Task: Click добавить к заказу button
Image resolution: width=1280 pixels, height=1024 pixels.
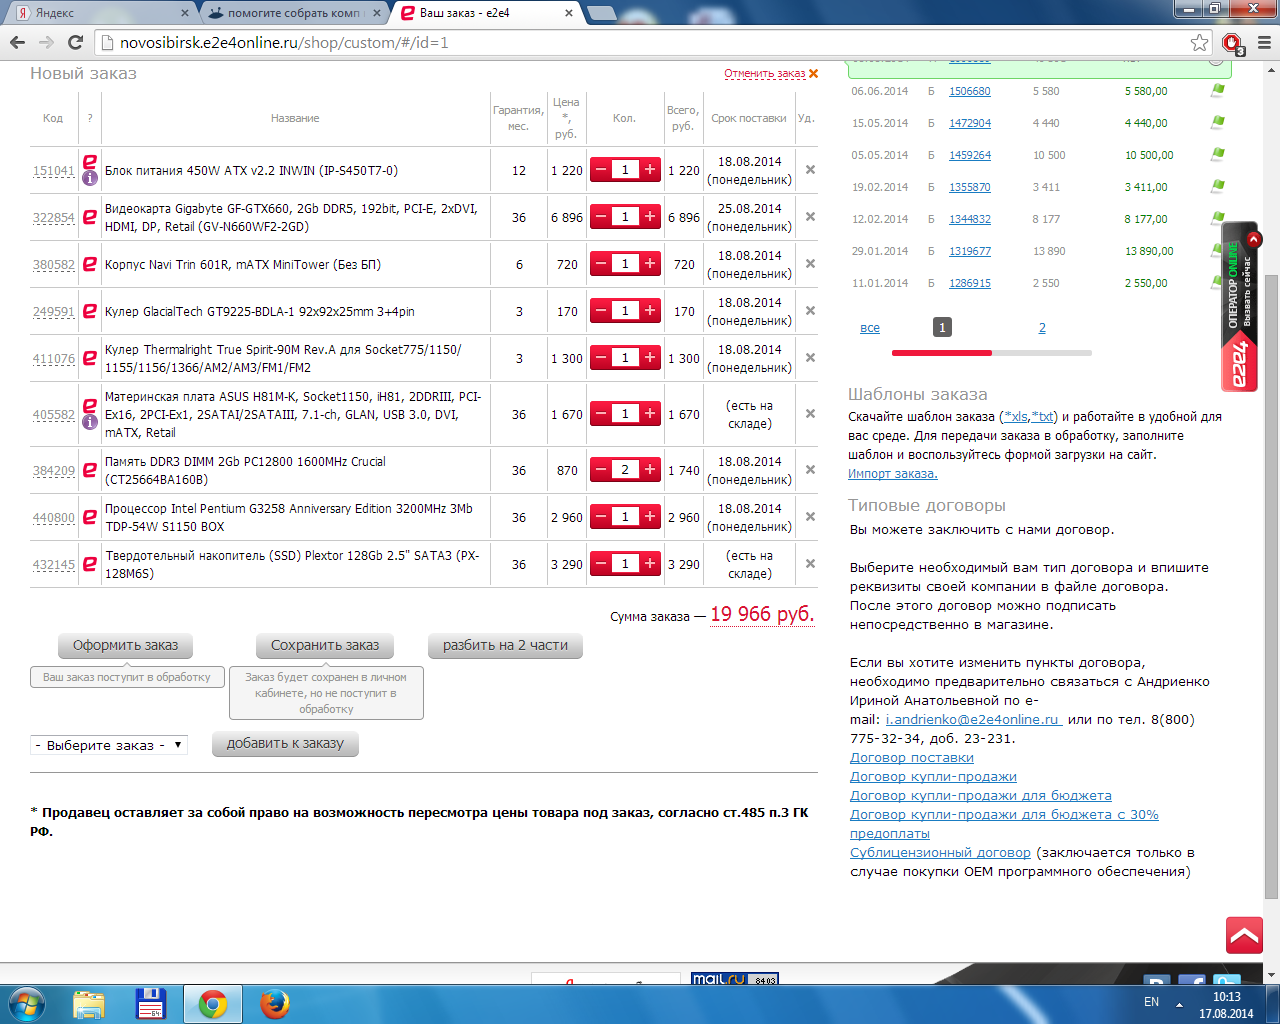Action: [x=285, y=743]
